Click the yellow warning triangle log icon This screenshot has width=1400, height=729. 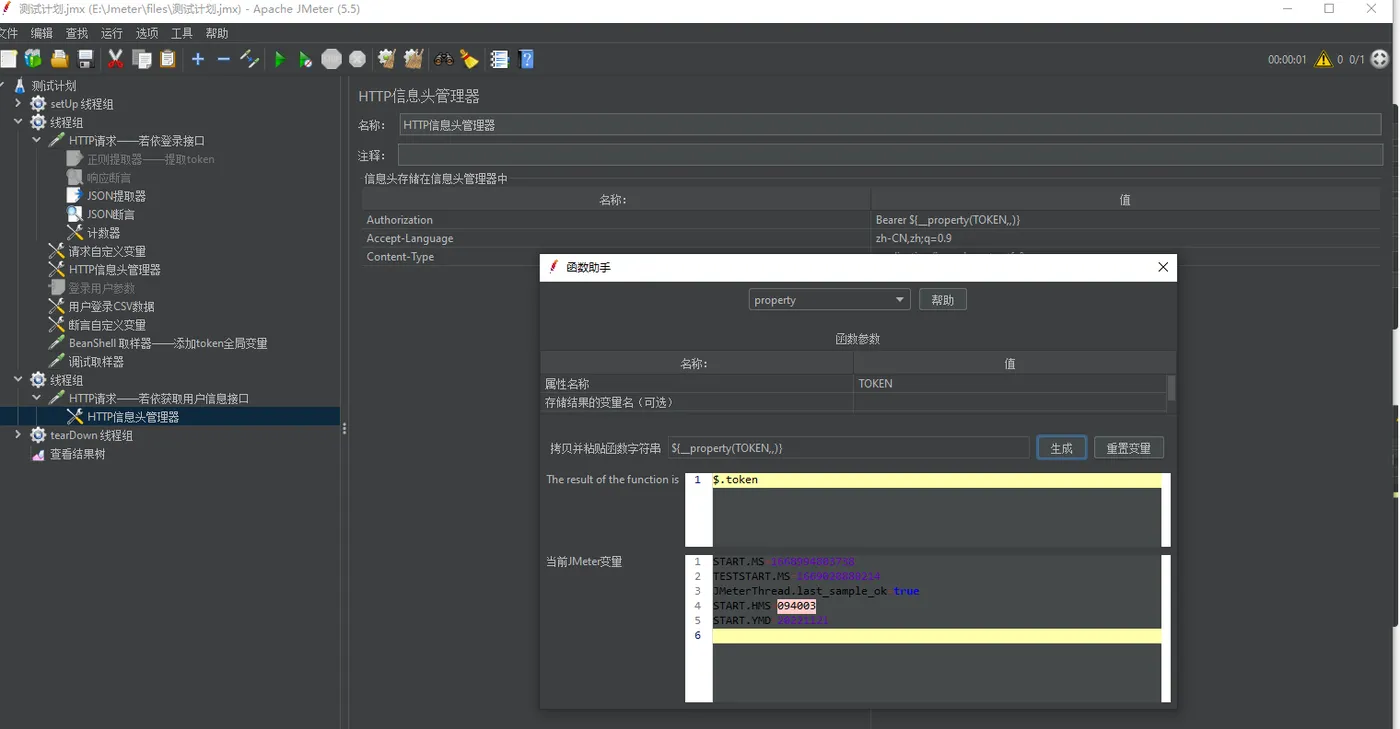[1323, 59]
